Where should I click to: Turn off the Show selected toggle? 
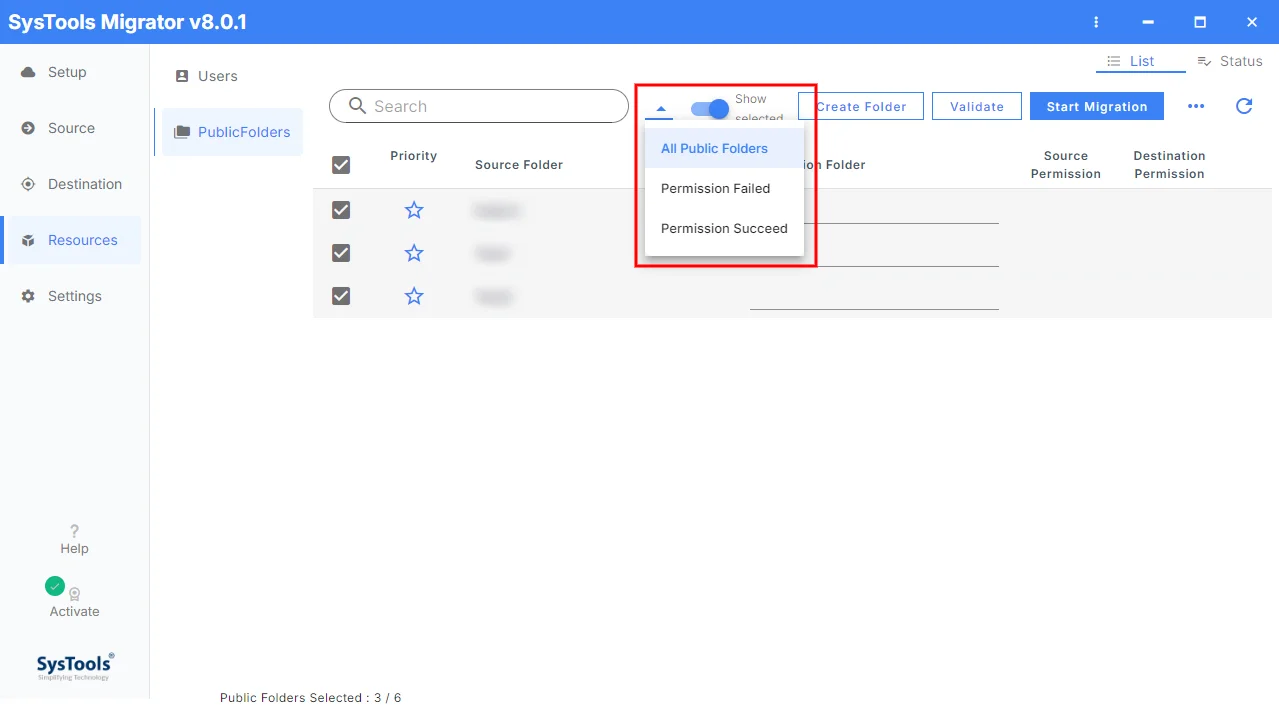(711, 108)
